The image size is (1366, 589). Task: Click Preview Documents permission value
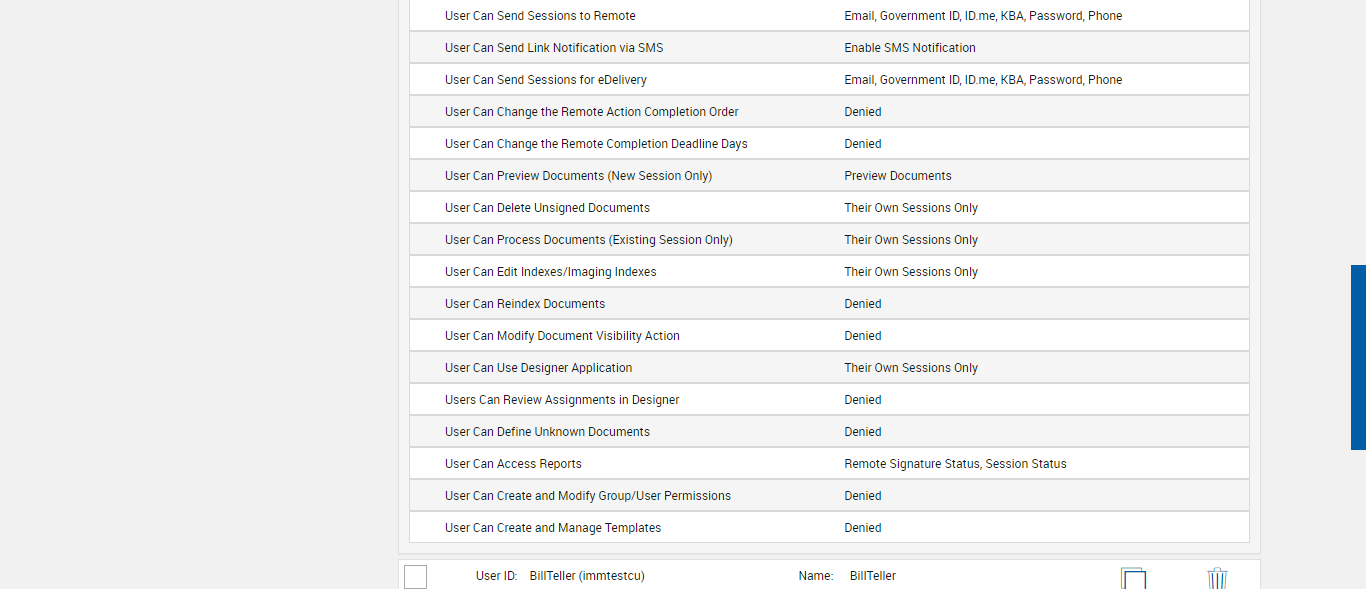coord(897,176)
